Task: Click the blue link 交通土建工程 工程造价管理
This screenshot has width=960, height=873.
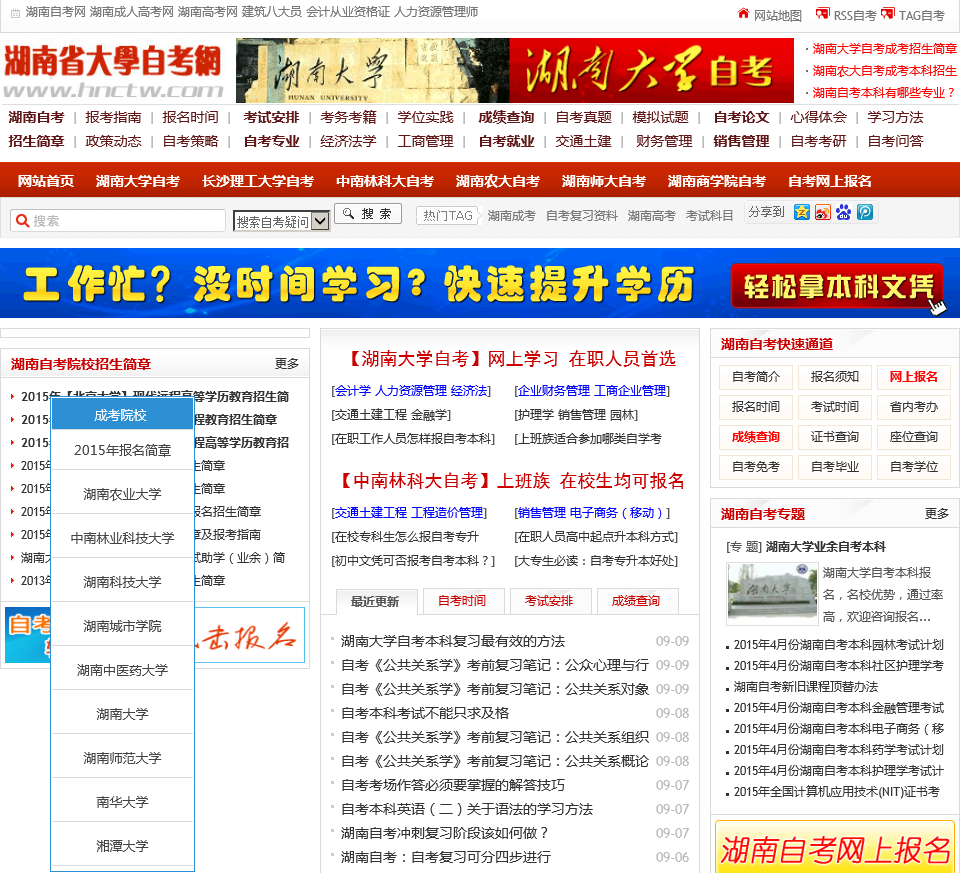Action: [x=410, y=512]
